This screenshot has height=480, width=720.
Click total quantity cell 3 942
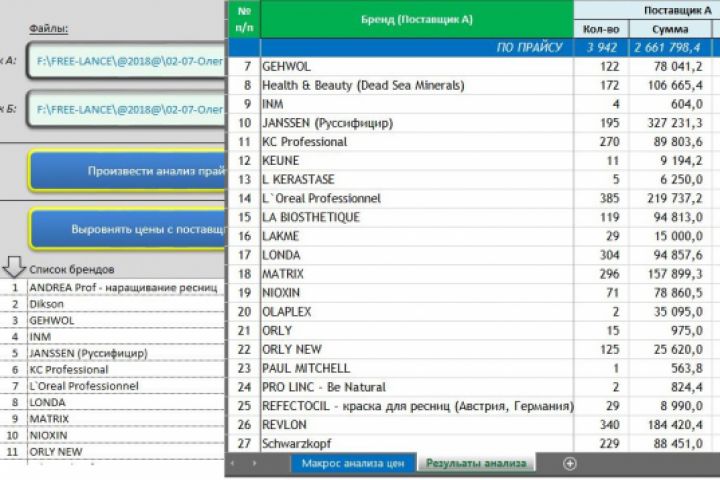[x=601, y=47]
